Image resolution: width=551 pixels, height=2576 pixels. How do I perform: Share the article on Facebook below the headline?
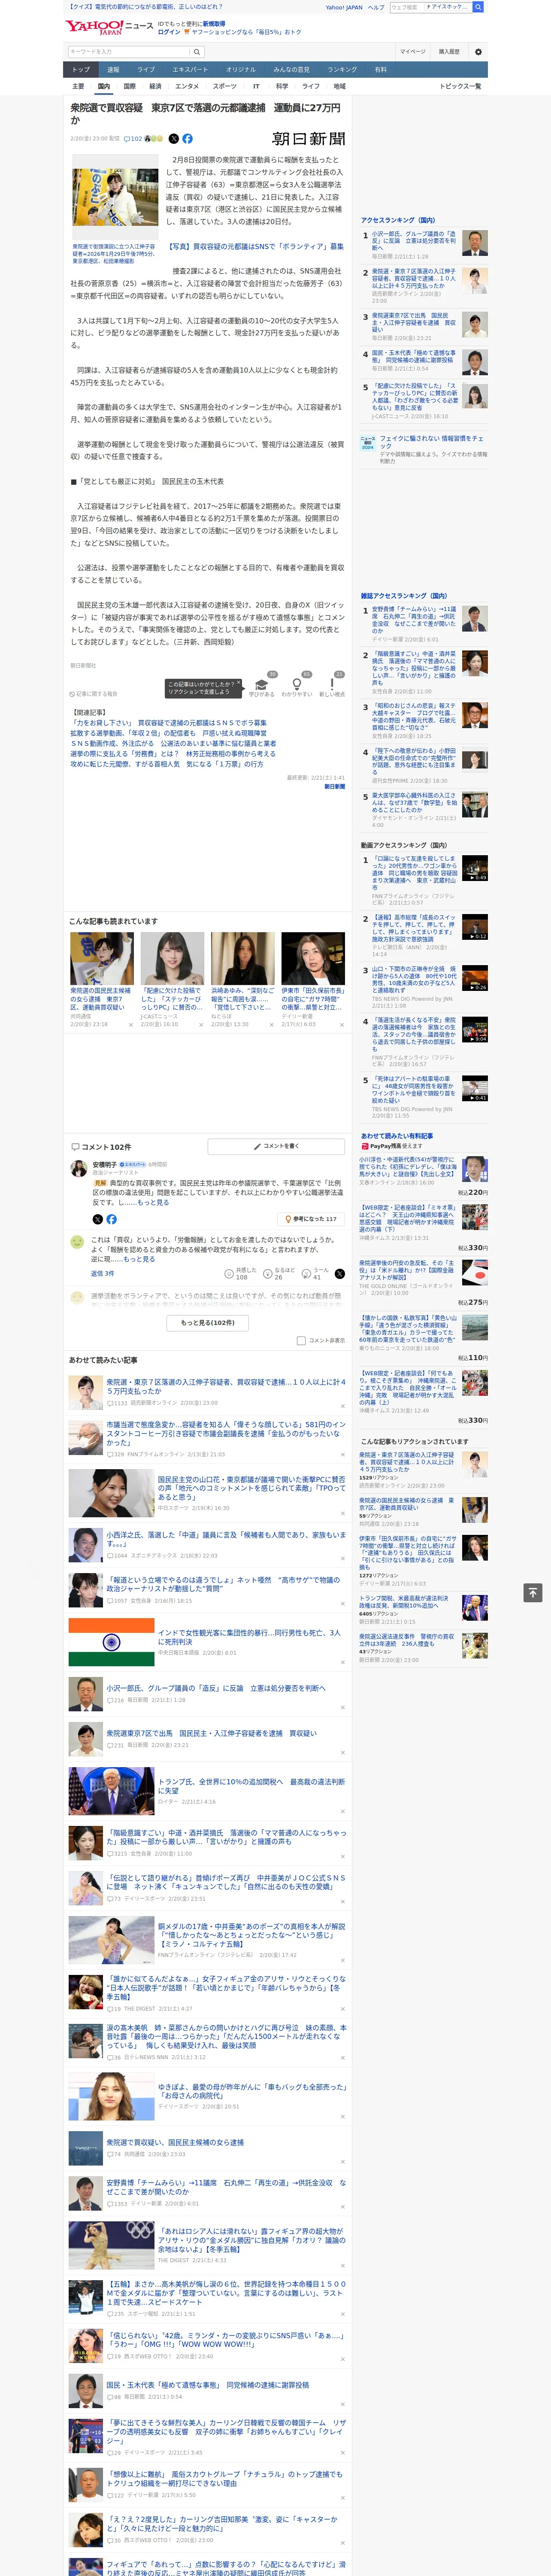click(x=187, y=139)
